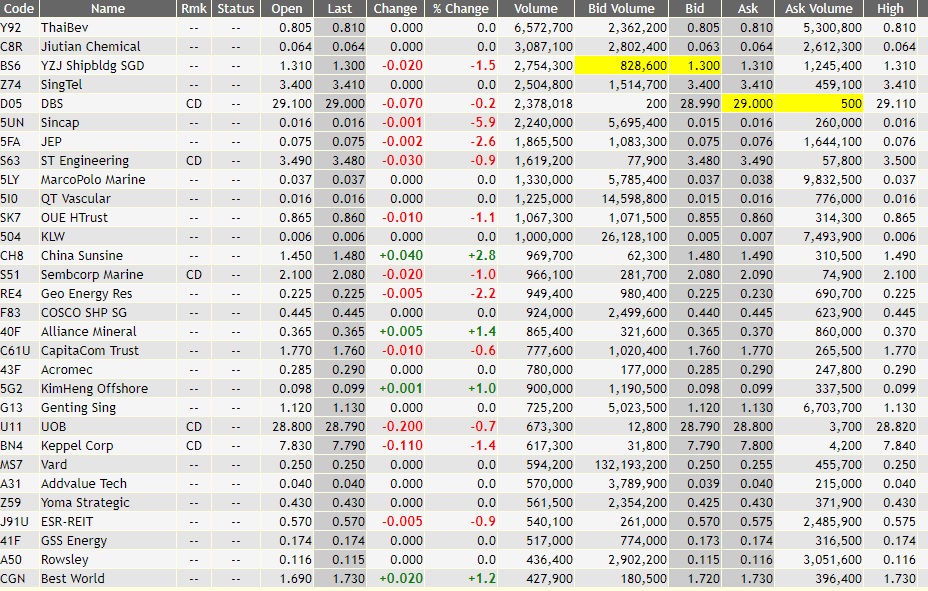
Task: Select stock code Y92
Action: click(11, 28)
